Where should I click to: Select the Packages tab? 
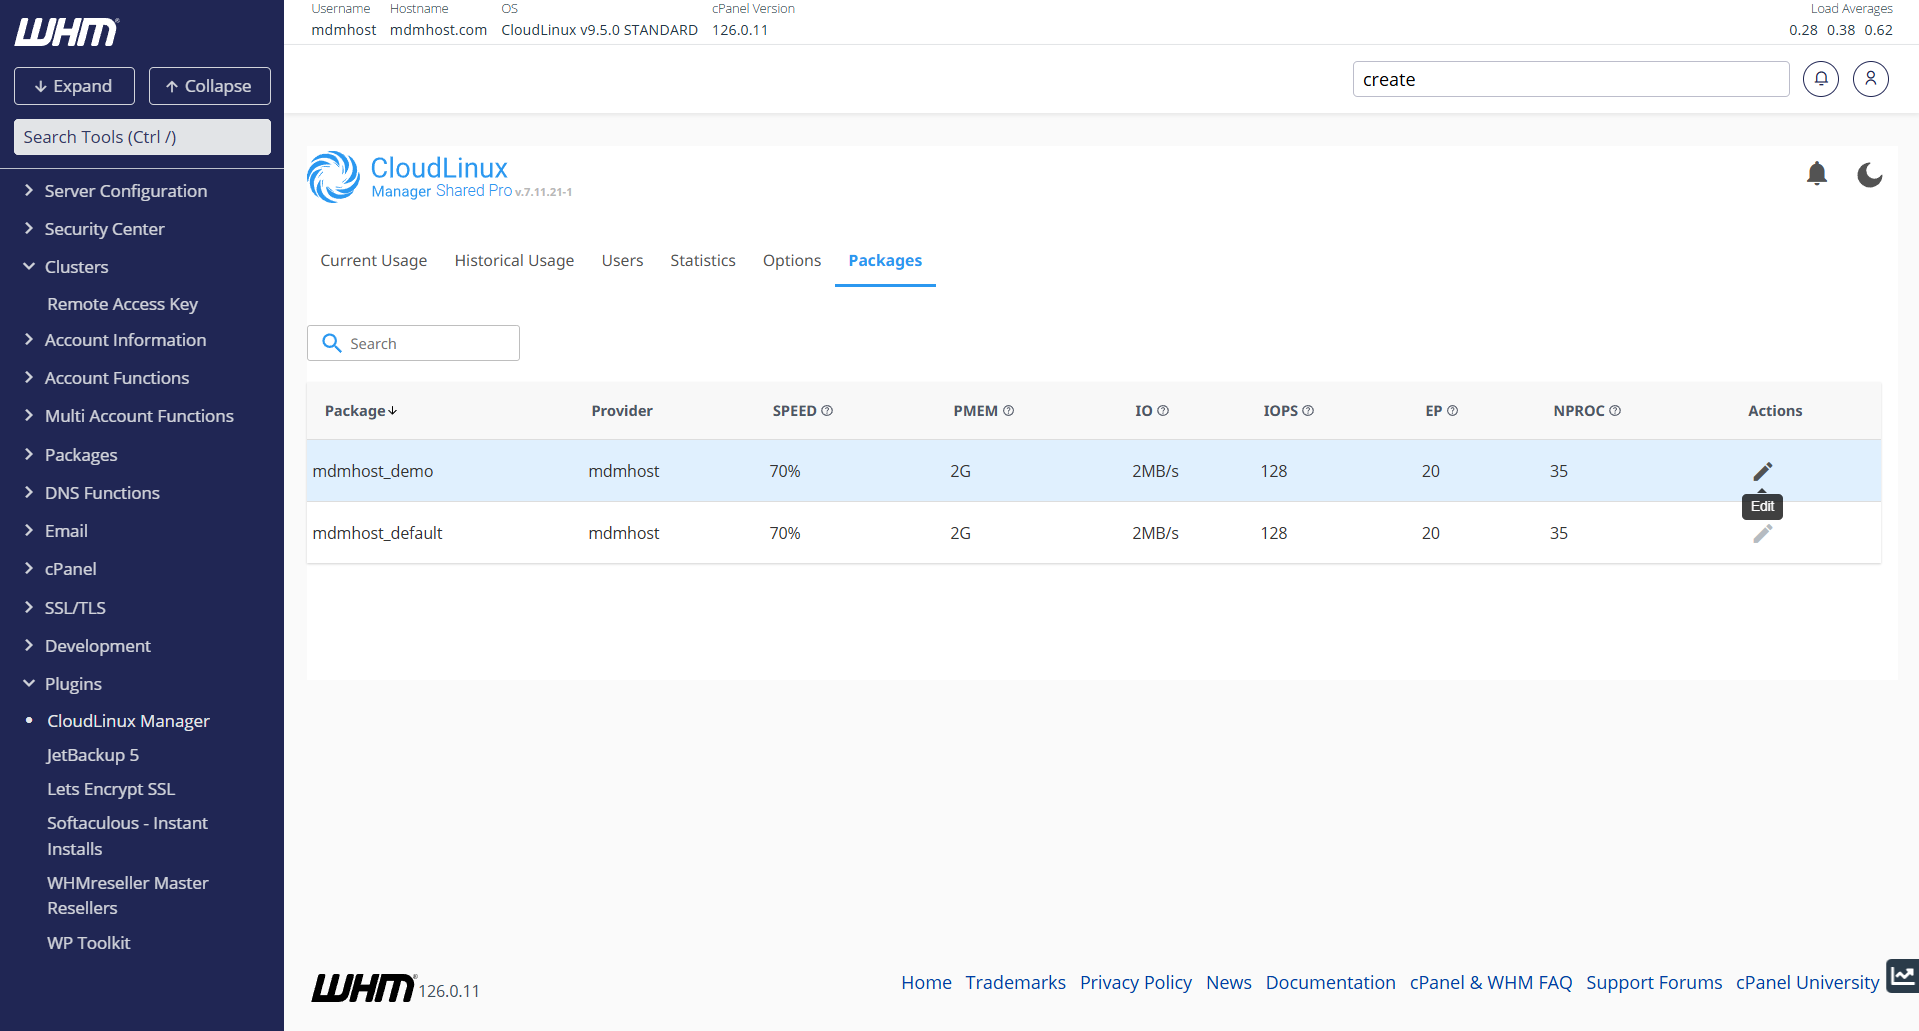pyautogui.click(x=885, y=260)
